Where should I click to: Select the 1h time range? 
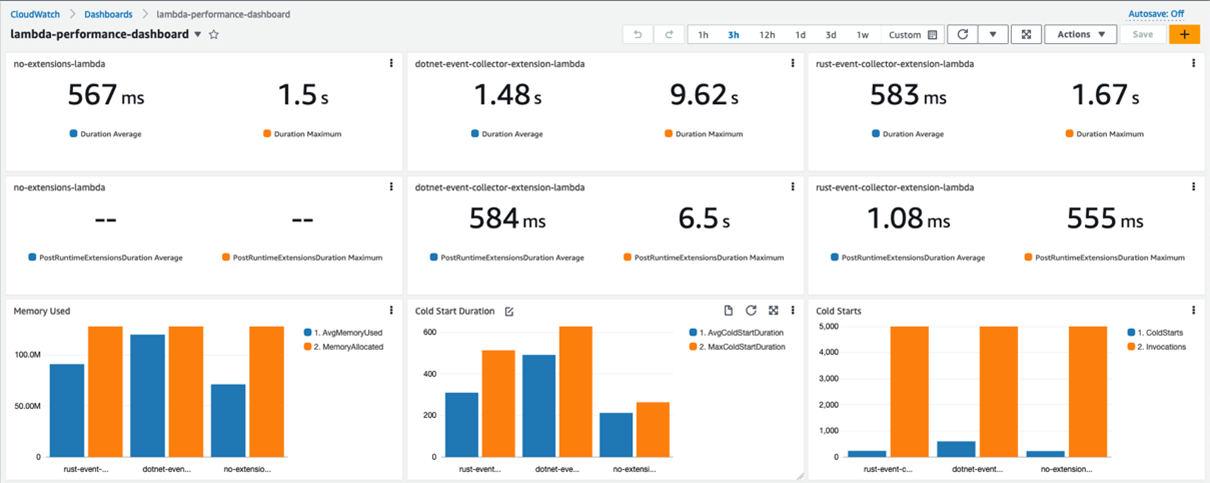click(703, 35)
